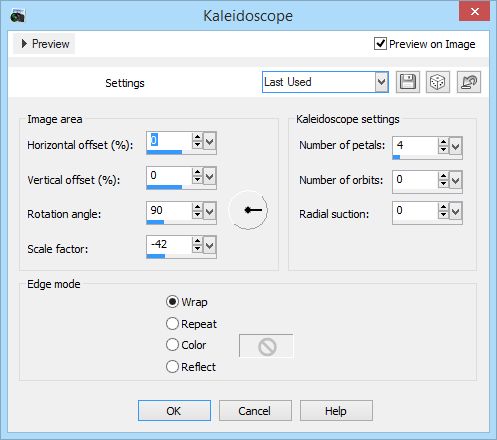The width and height of the screenshot is (497, 440).
Task: Decrease the Scale factor spinner down
Action: tap(197, 249)
